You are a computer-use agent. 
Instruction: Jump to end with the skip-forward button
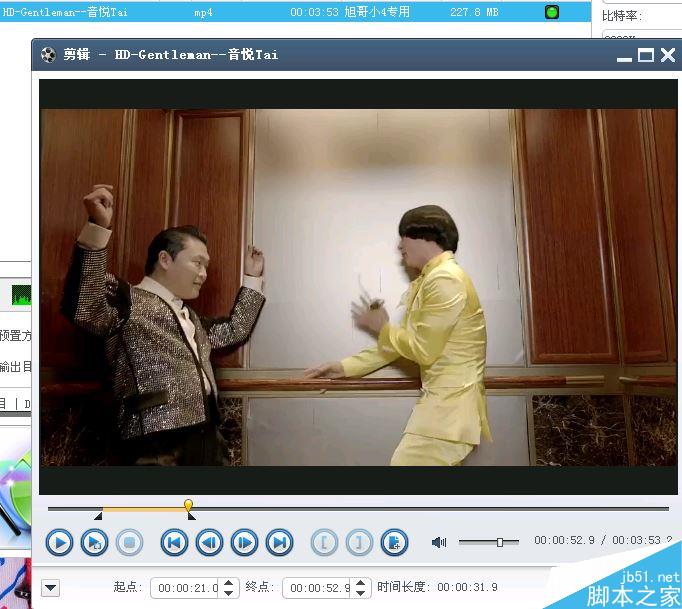pyautogui.click(x=280, y=542)
